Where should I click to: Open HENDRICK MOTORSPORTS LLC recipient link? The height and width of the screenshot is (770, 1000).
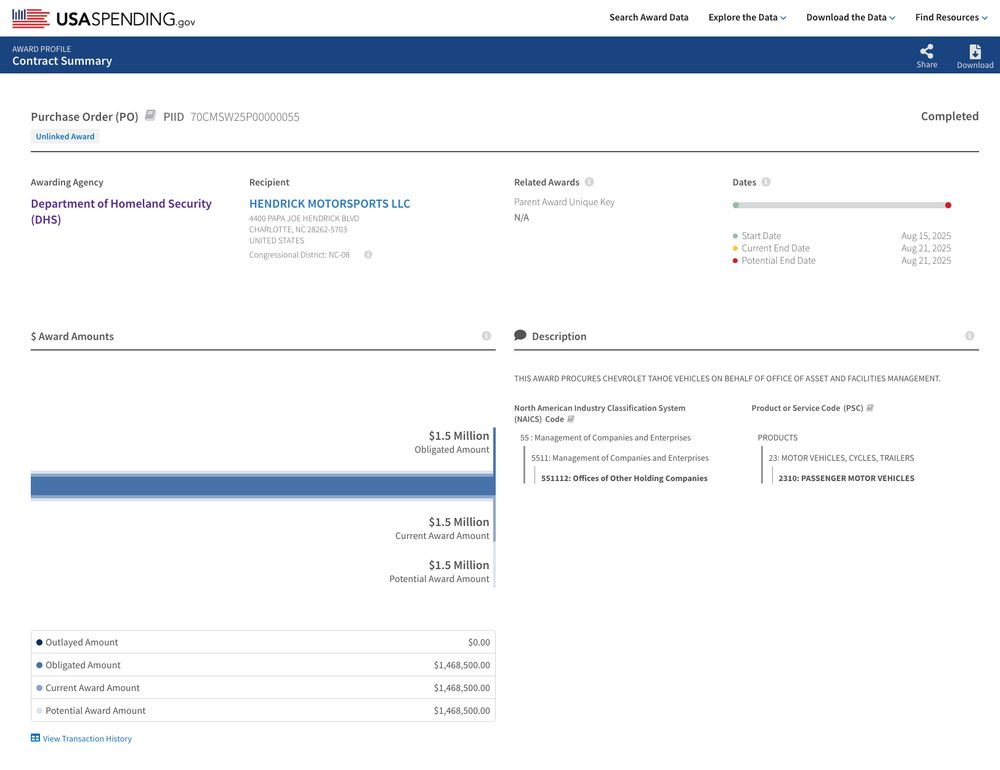330,204
